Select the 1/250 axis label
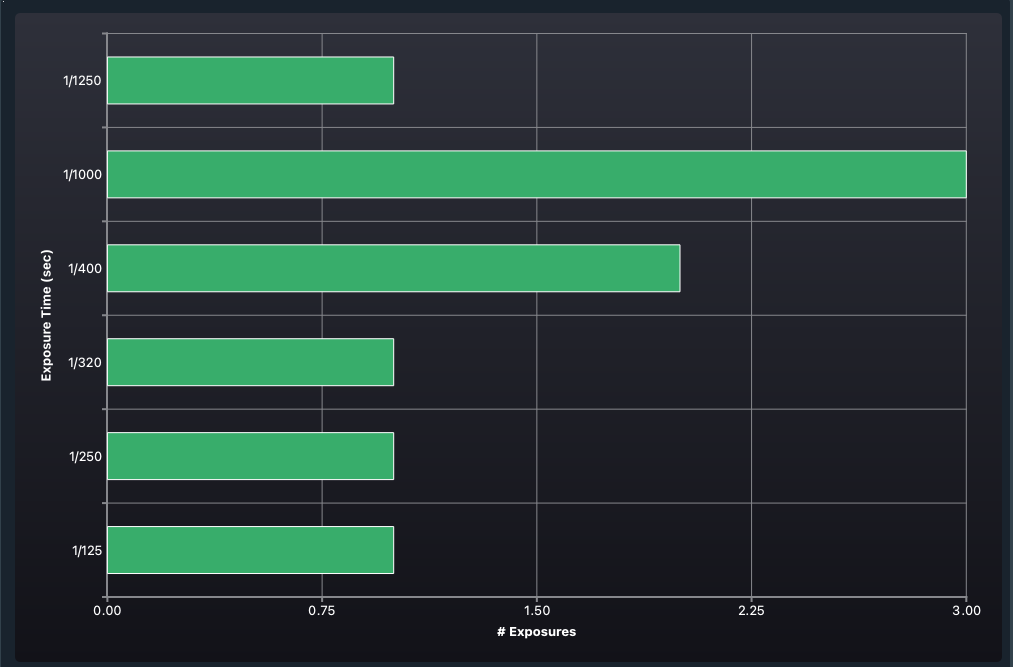This screenshot has height=667, width=1013. [x=84, y=457]
